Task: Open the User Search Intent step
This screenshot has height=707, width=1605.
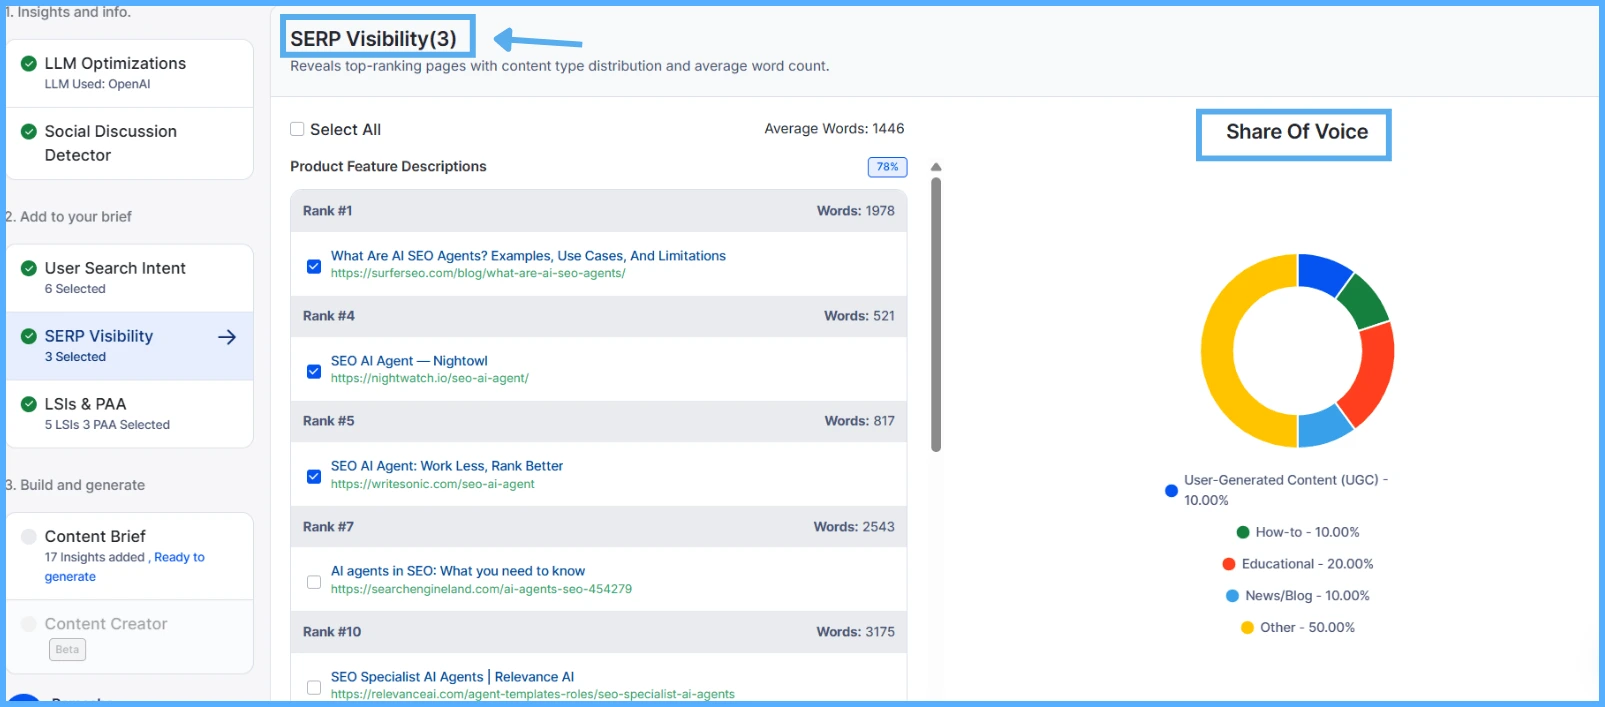Action: point(115,268)
